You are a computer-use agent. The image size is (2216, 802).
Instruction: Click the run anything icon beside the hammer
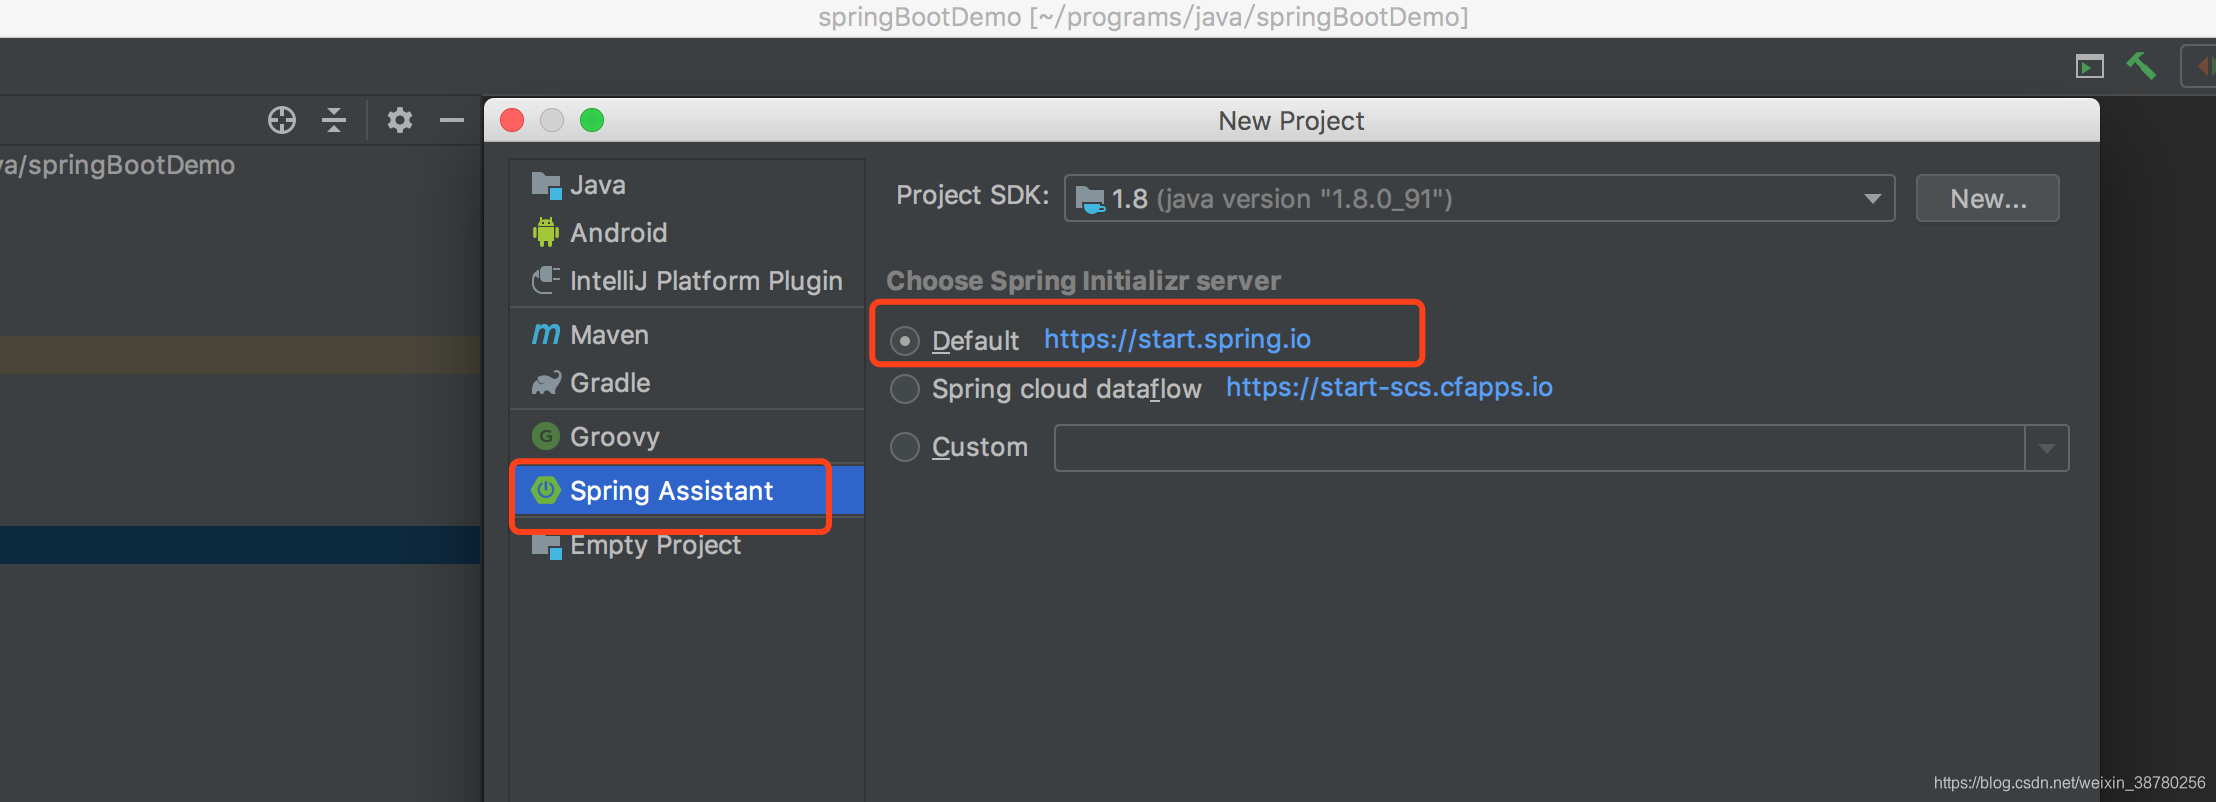click(2090, 66)
